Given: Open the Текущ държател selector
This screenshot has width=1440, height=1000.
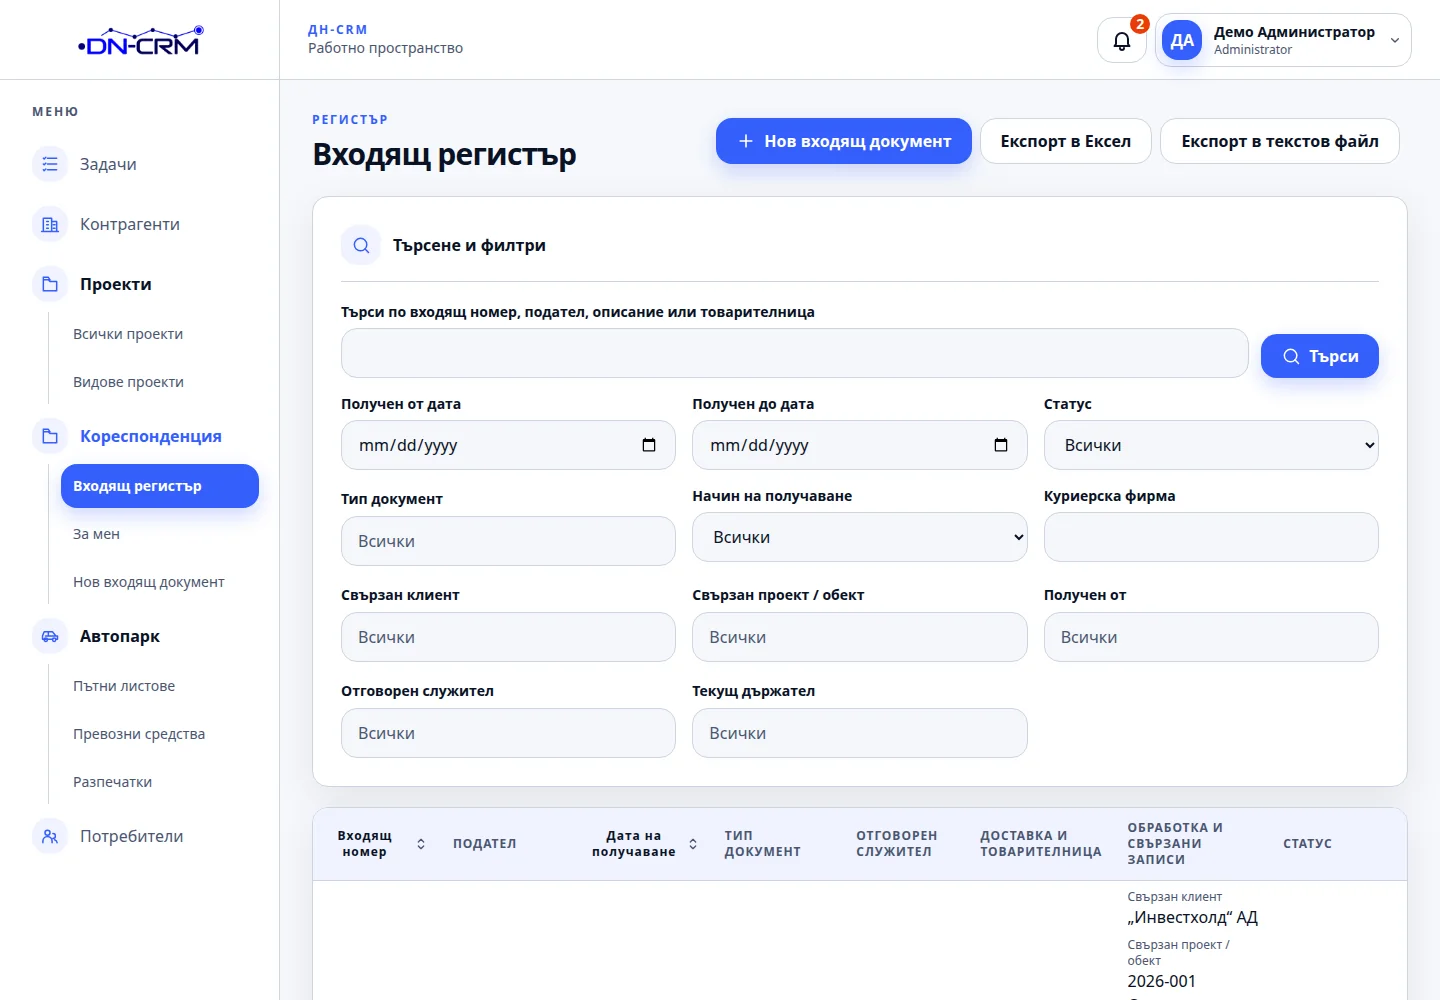Looking at the screenshot, I should coord(859,733).
